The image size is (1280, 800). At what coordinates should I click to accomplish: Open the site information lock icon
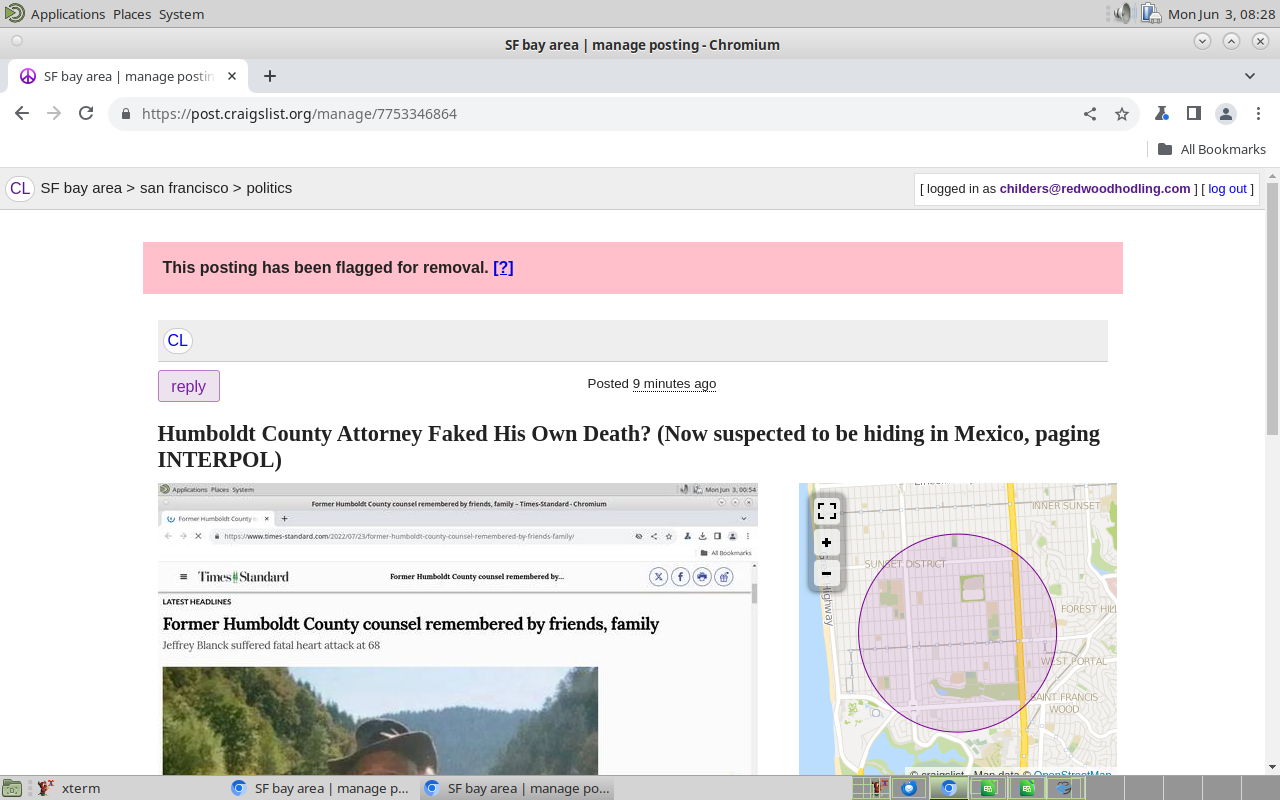(125, 114)
